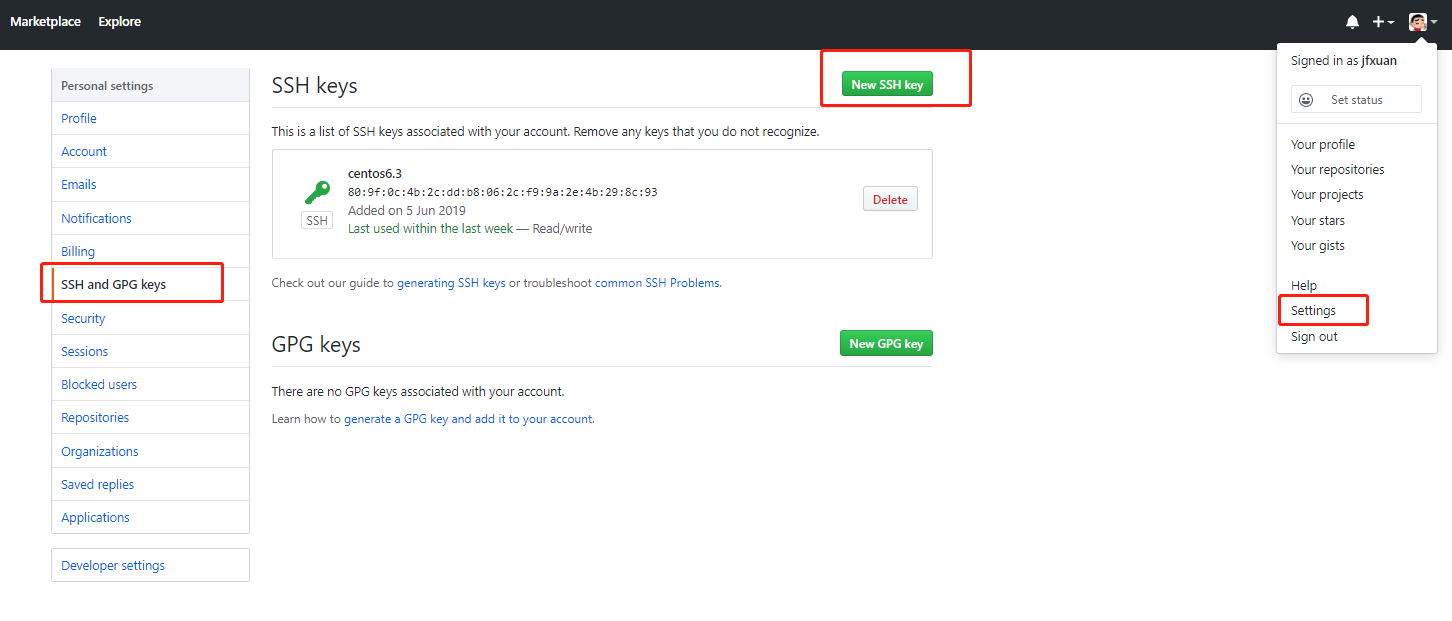Choose Your projects in the user menu

[x=1327, y=194]
